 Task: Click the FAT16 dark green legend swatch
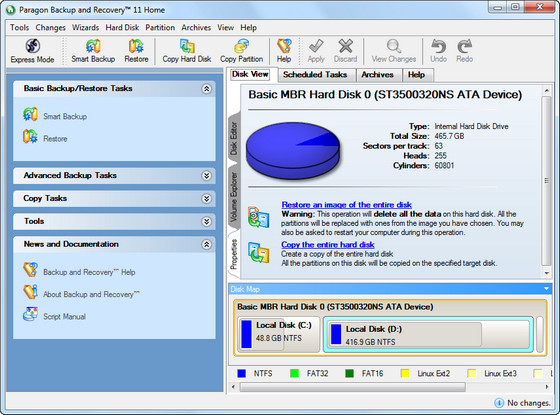pyautogui.click(x=349, y=374)
